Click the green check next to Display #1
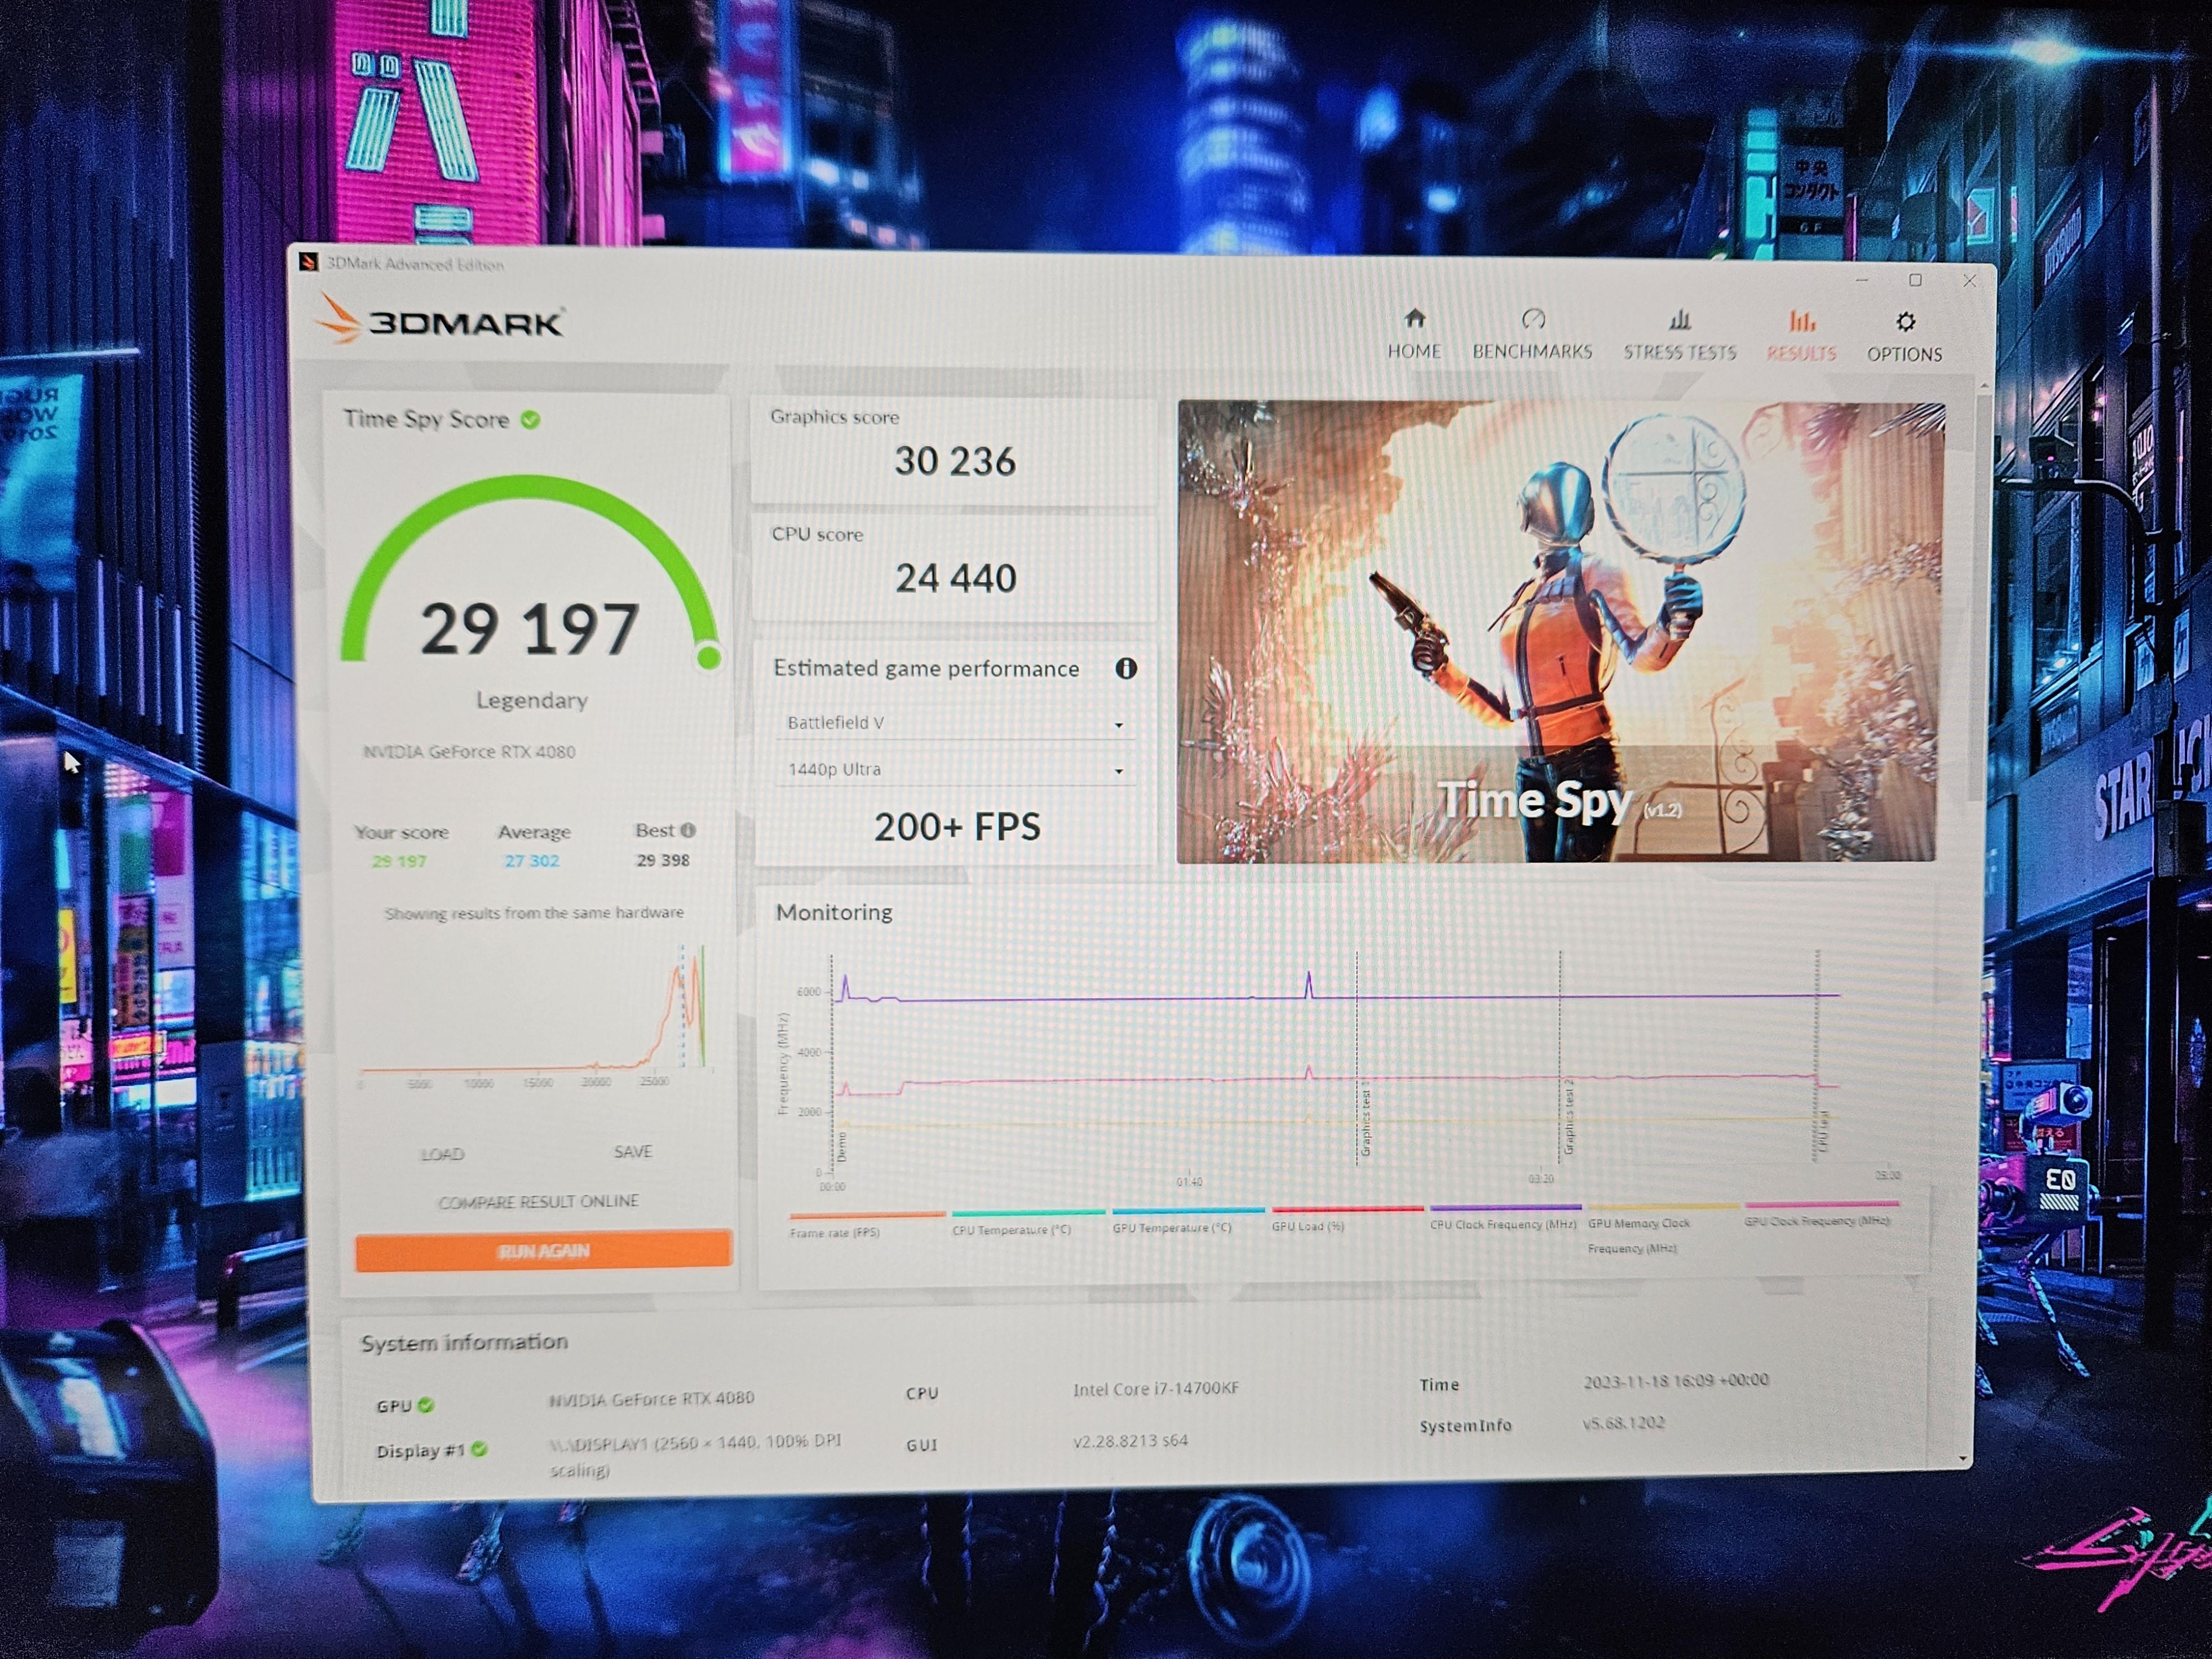 [480, 1449]
